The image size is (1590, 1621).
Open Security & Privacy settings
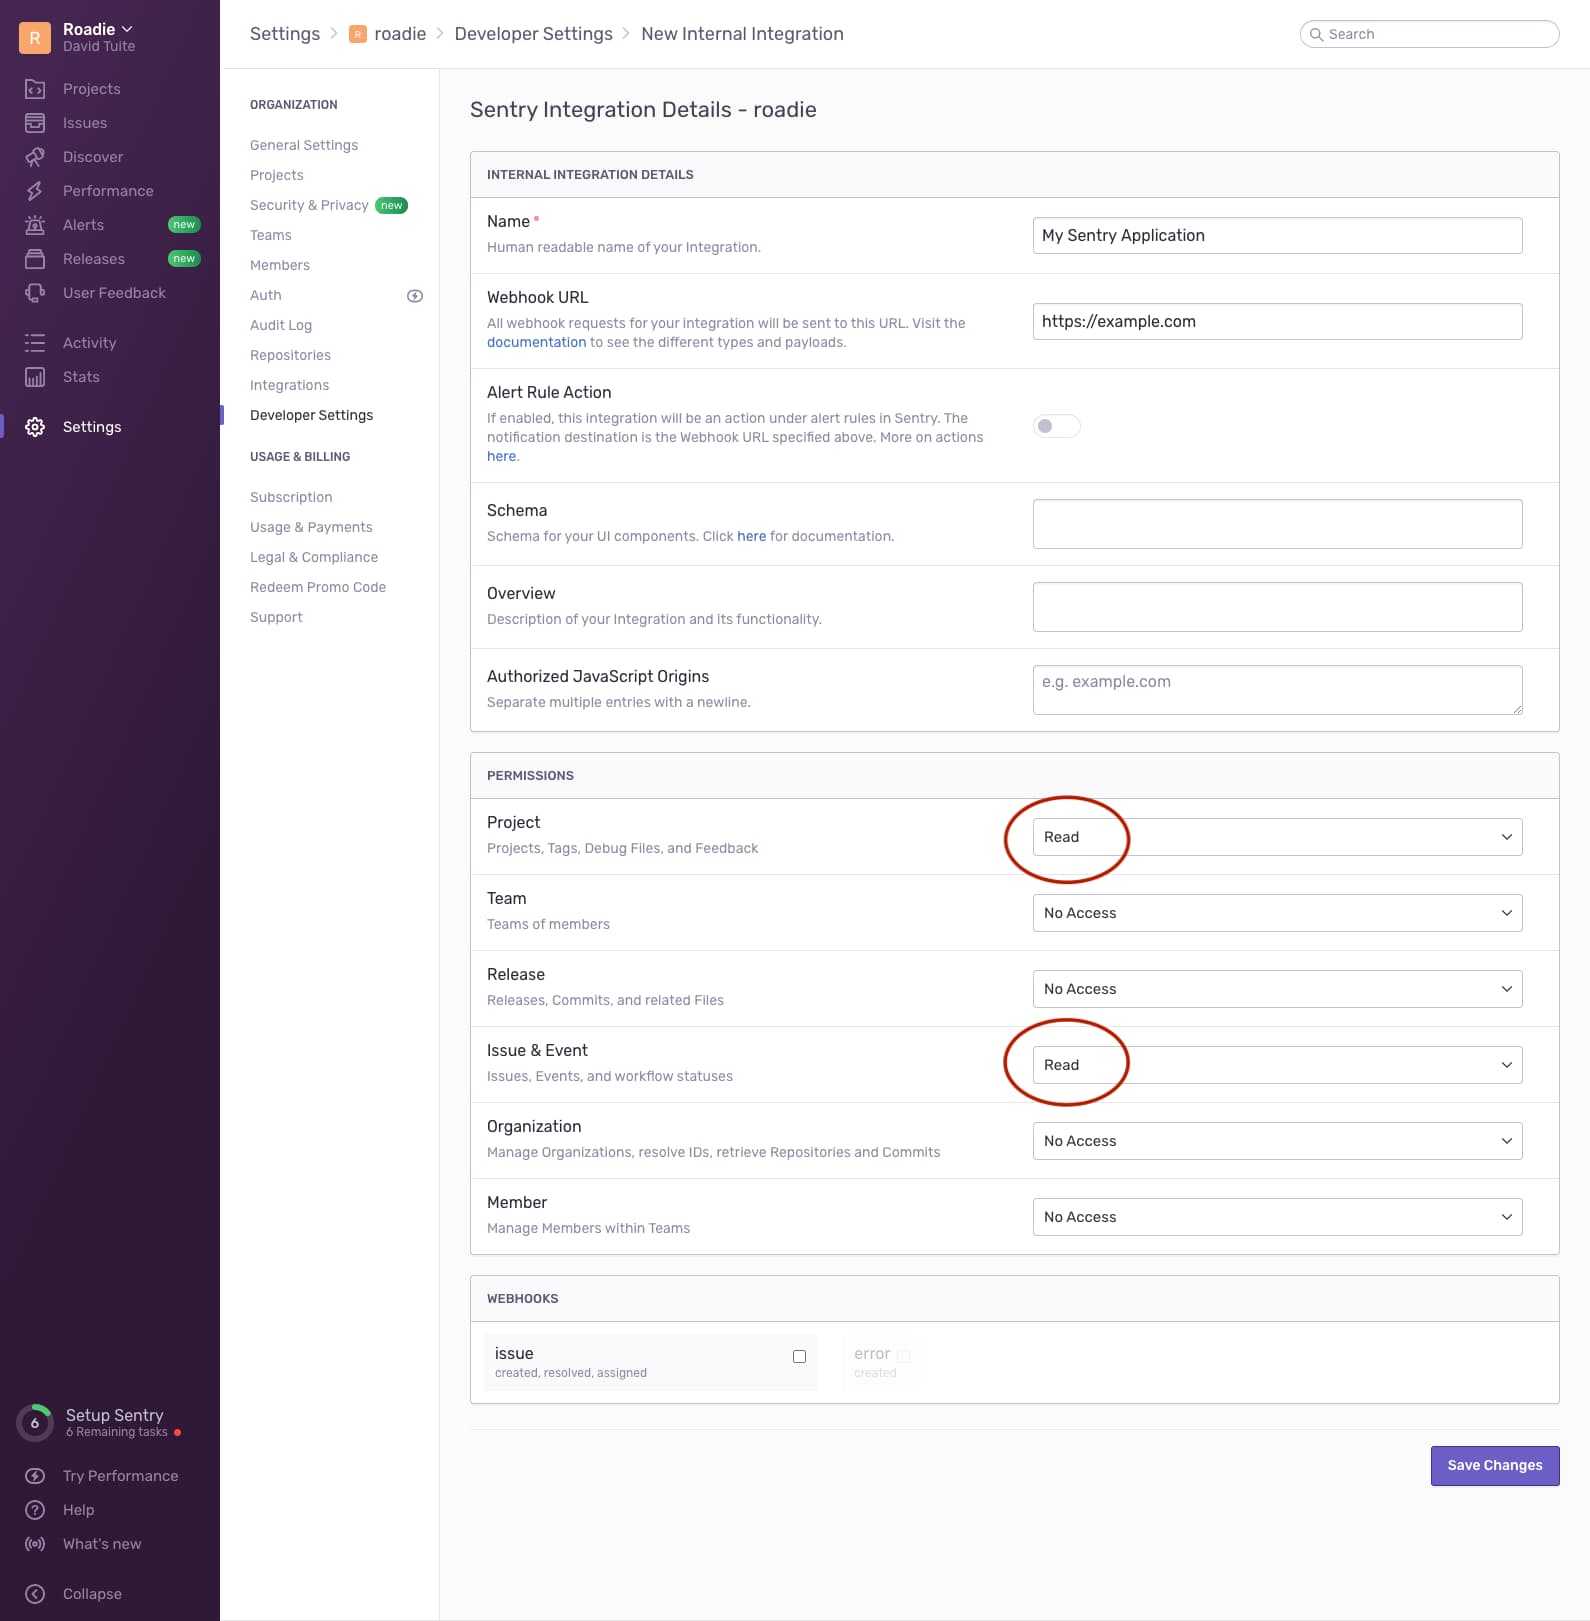point(309,205)
